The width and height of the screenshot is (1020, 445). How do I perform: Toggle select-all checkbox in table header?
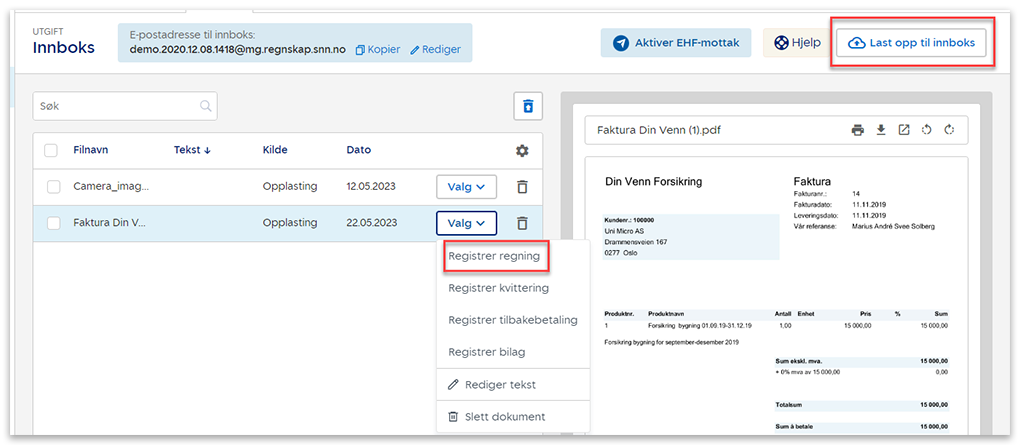pos(52,150)
